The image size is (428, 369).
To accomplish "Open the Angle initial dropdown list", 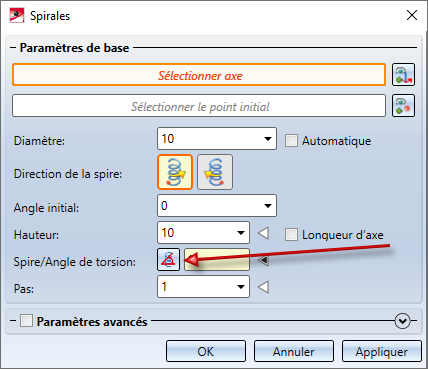I will tap(268, 206).
